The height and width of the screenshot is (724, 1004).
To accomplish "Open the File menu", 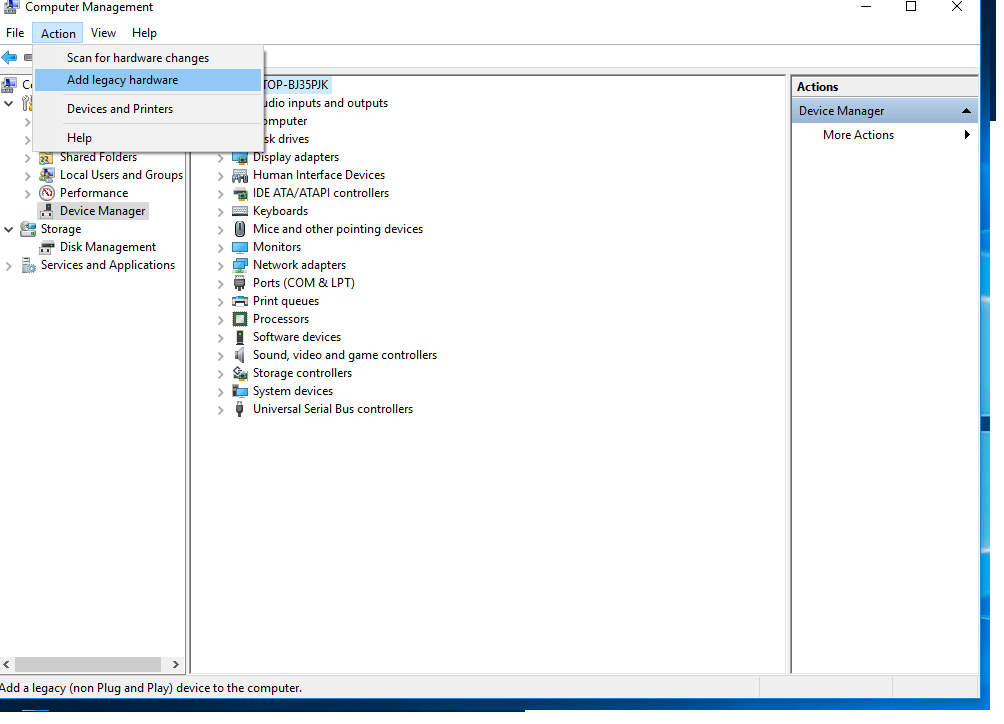I will tap(15, 33).
